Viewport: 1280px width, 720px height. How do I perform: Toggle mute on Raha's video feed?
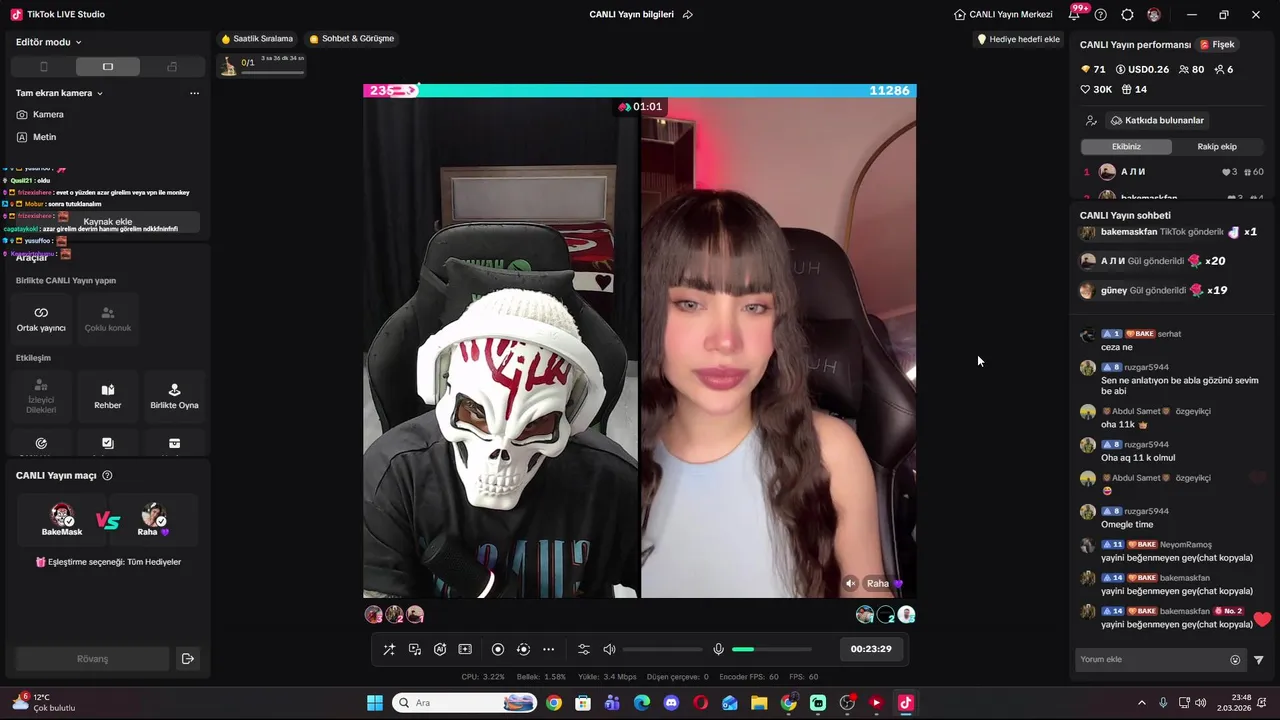coord(850,584)
